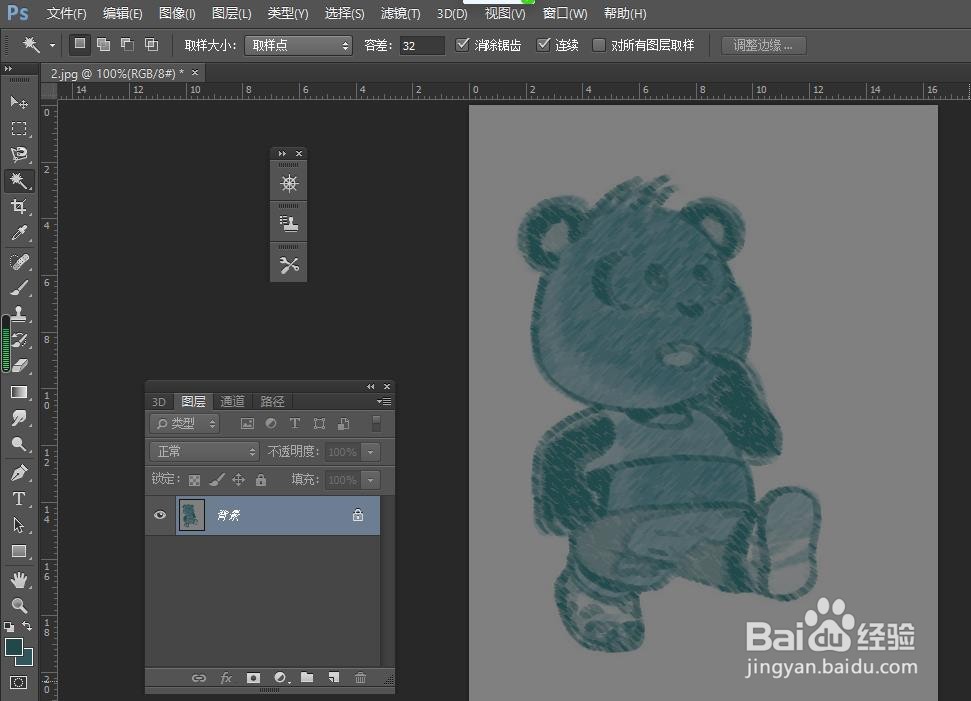The height and width of the screenshot is (701, 971).
Task: Select the Rectangular Marquee tool
Action: pyautogui.click(x=19, y=128)
